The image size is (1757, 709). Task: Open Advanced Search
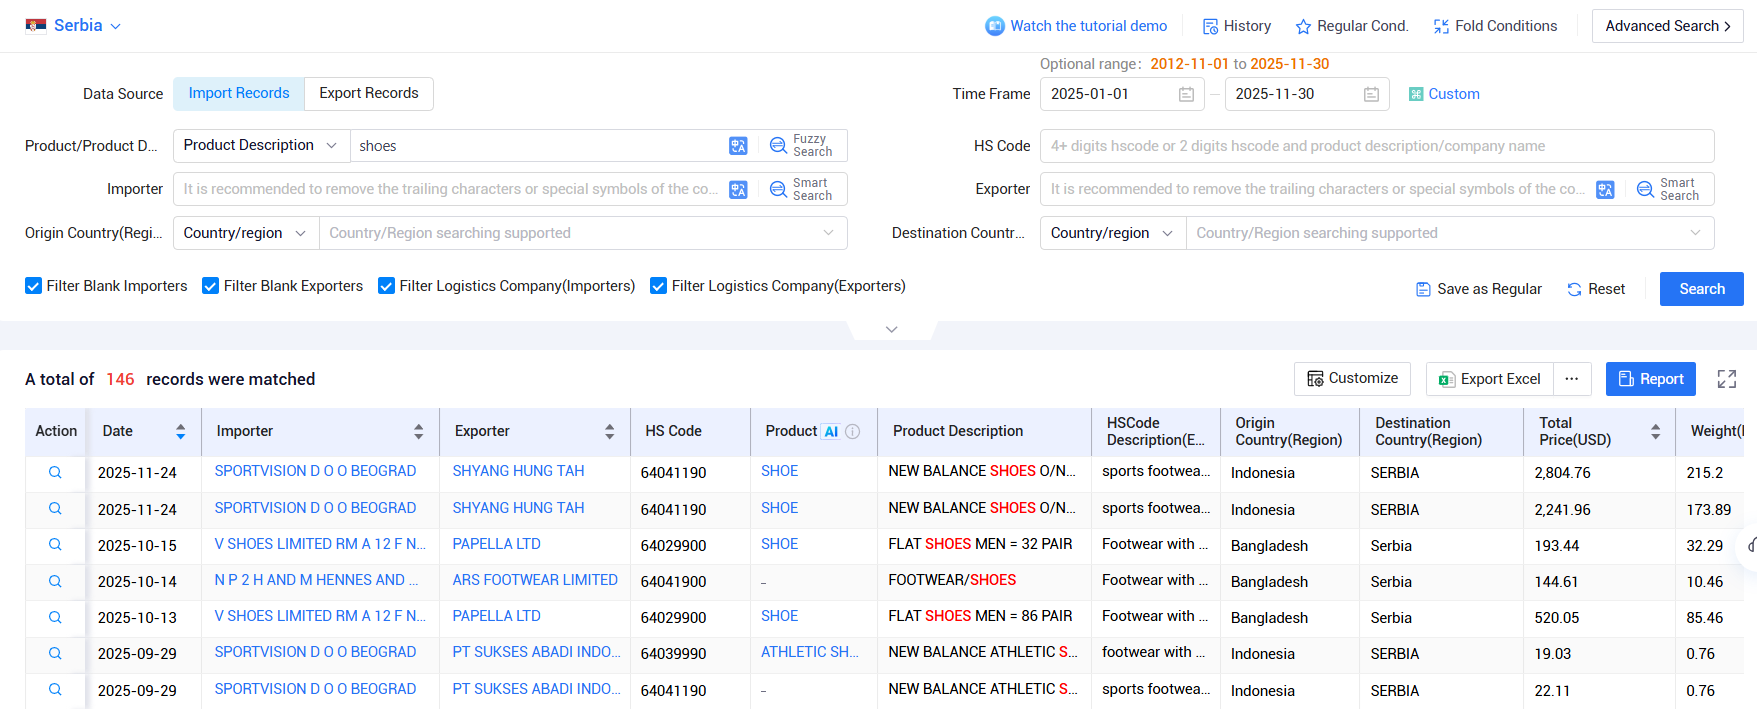click(x=1667, y=26)
